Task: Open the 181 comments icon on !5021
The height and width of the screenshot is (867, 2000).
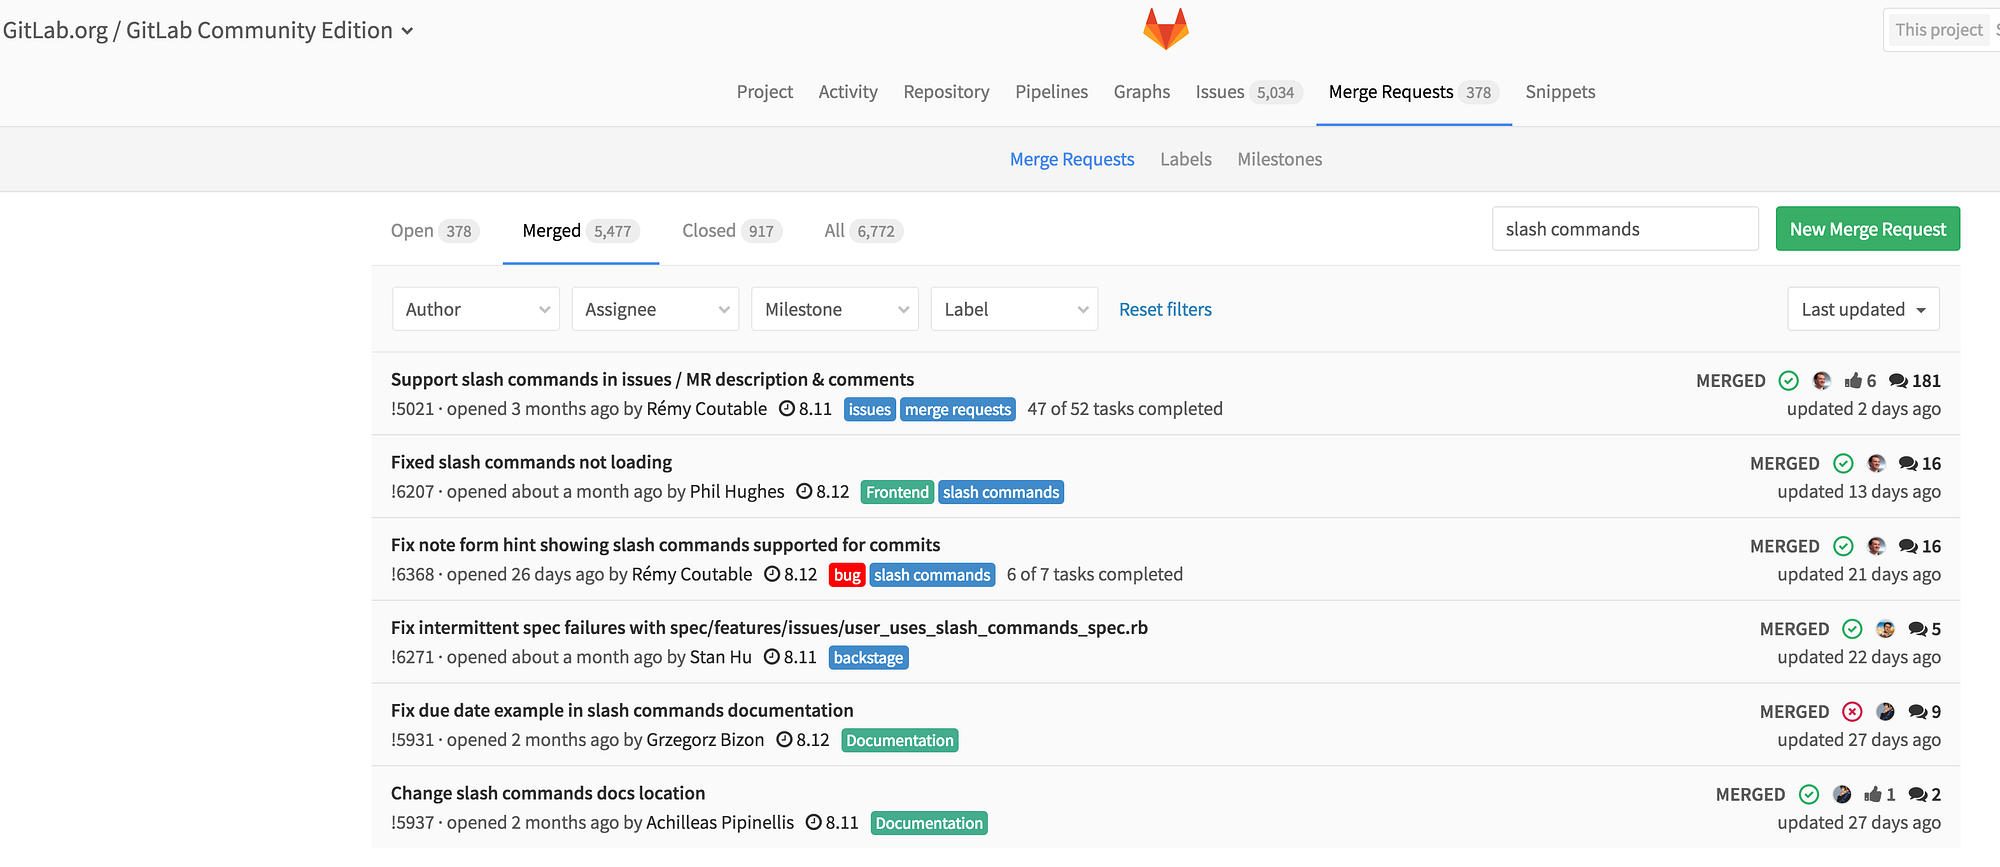Action: pyautogui.click(x=1898, y=381)
